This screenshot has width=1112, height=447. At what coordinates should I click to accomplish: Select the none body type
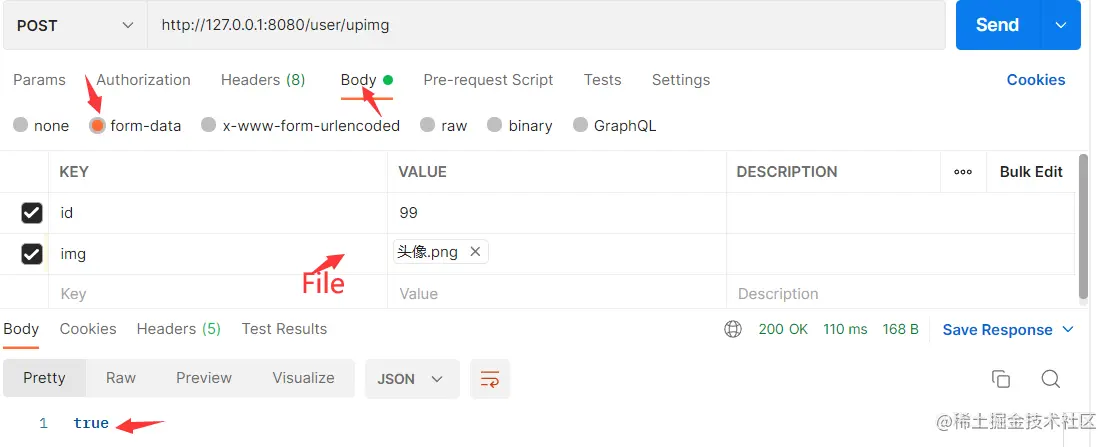tap(21, 125)
